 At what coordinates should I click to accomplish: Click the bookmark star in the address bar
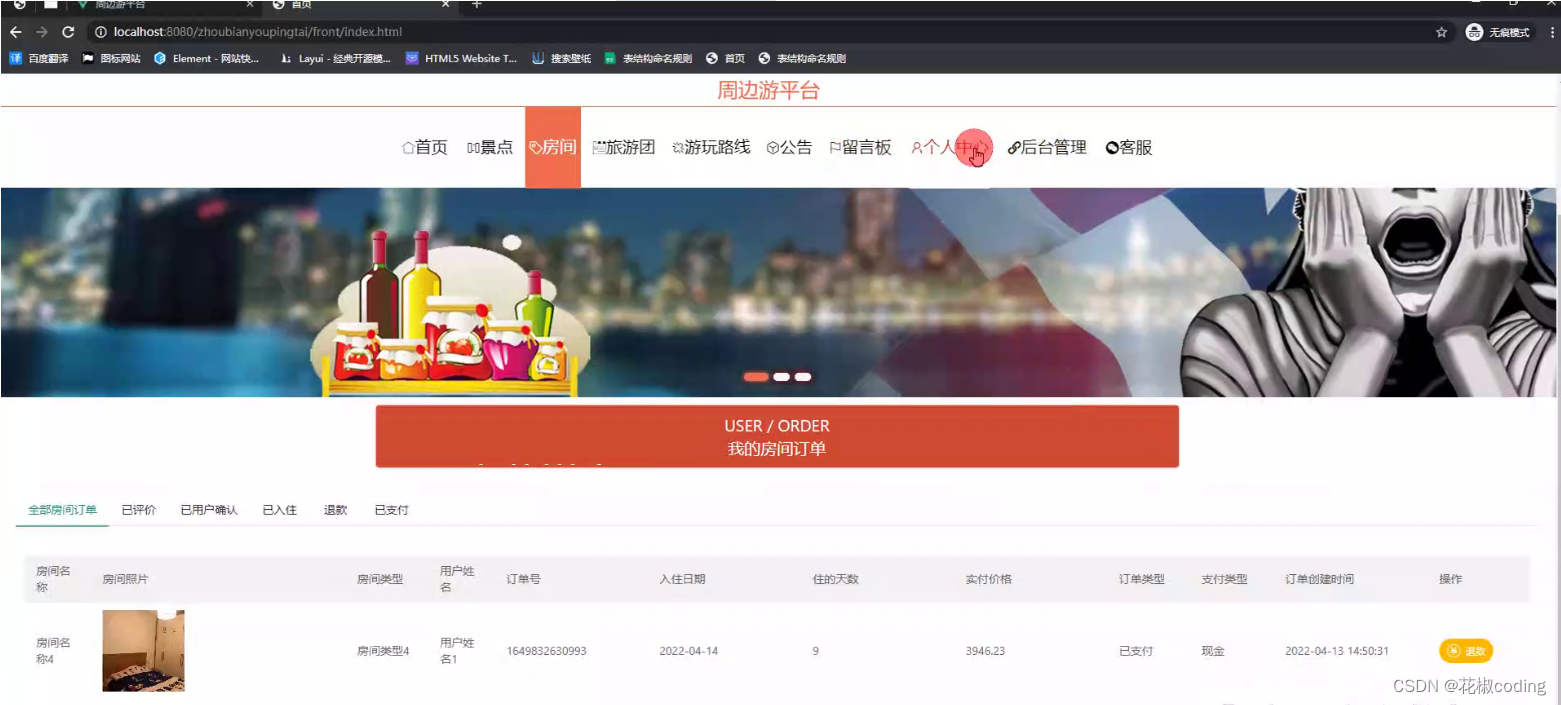1441,31
